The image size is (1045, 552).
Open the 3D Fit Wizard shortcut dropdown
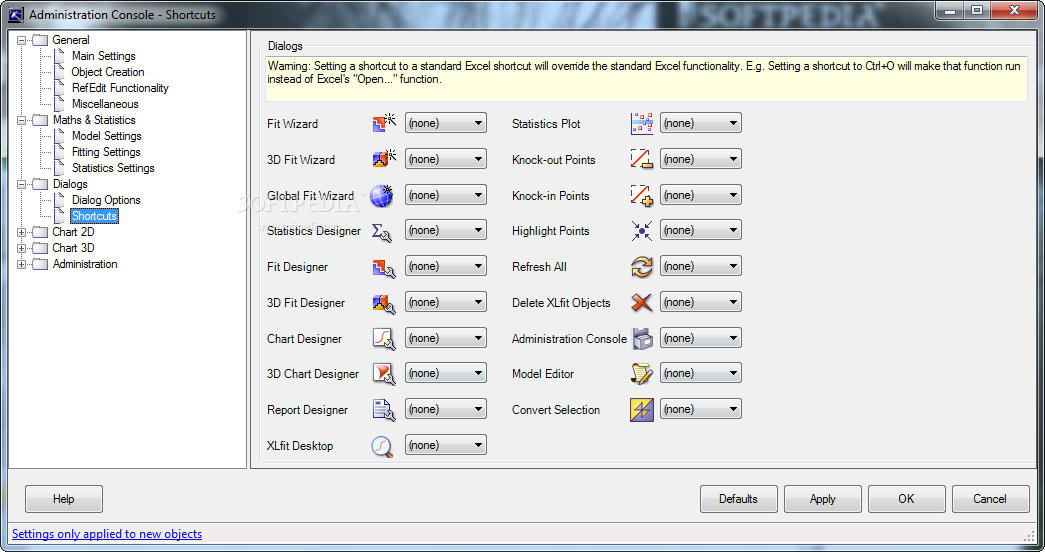pyautogui.click(x=446, y=159)
